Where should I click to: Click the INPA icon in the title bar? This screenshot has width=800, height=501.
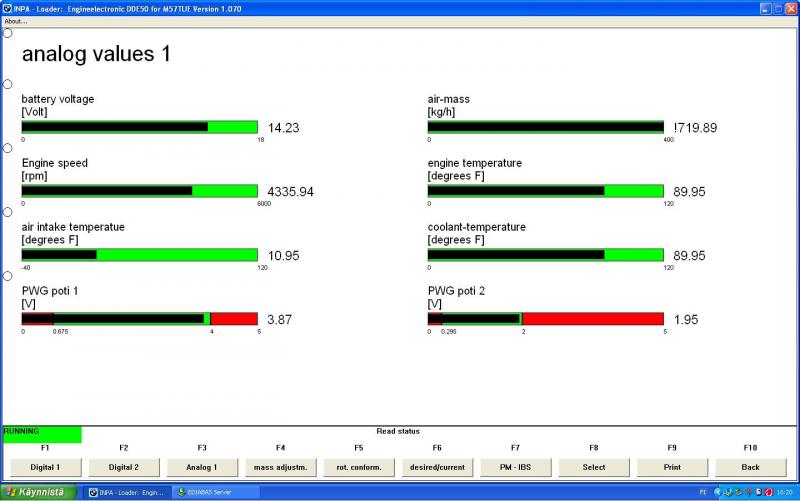pyautogui.click(x=7, y=8)
